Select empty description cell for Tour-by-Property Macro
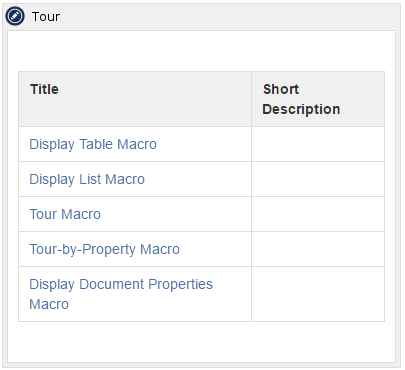Viewport: 405px width, 370px height. [x=318, y=249]
